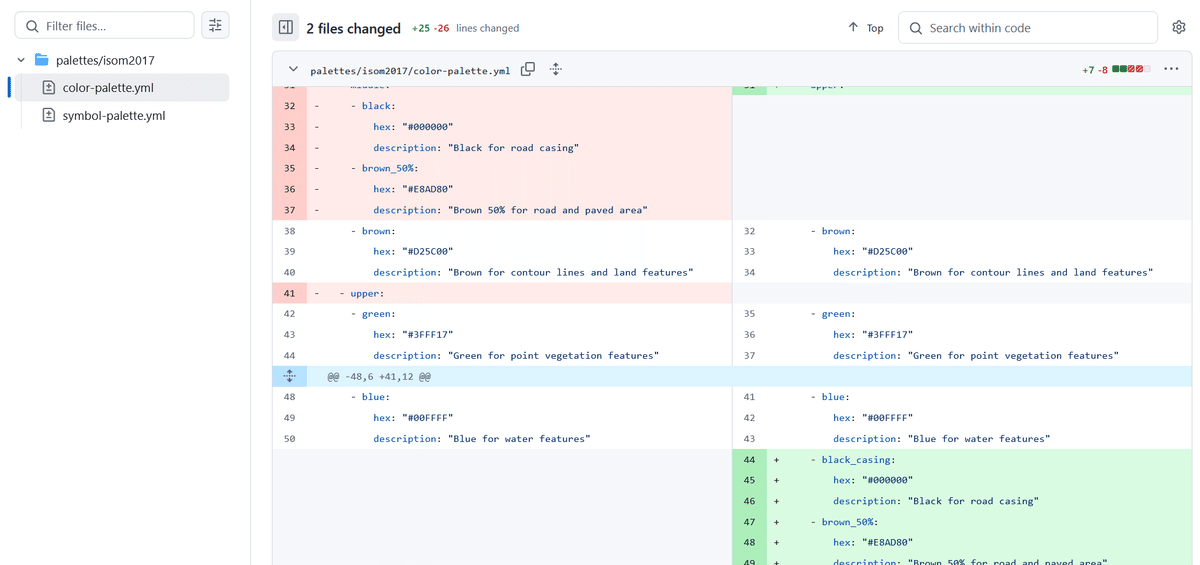Viewport: 1200px width, 565px height.
Task: Collapse the color-palette.yml diff
Action: click(293, 70)
